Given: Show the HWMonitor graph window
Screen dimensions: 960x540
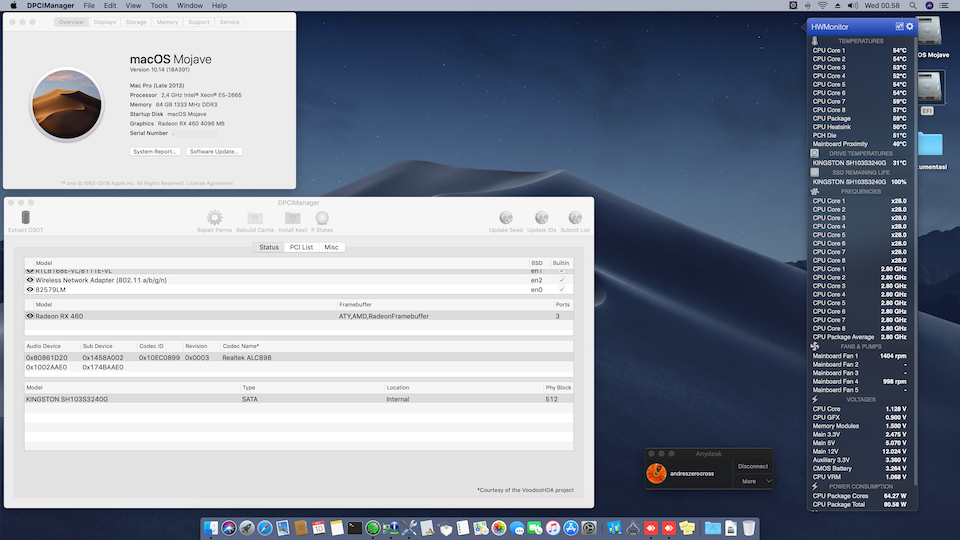Looking at the screenshot, I should click(x=898, y=26).
